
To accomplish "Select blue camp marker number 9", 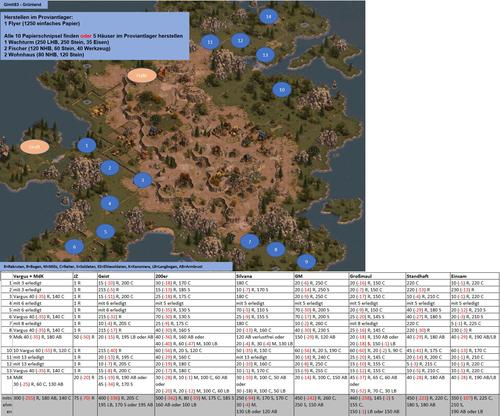I will 306,262.
